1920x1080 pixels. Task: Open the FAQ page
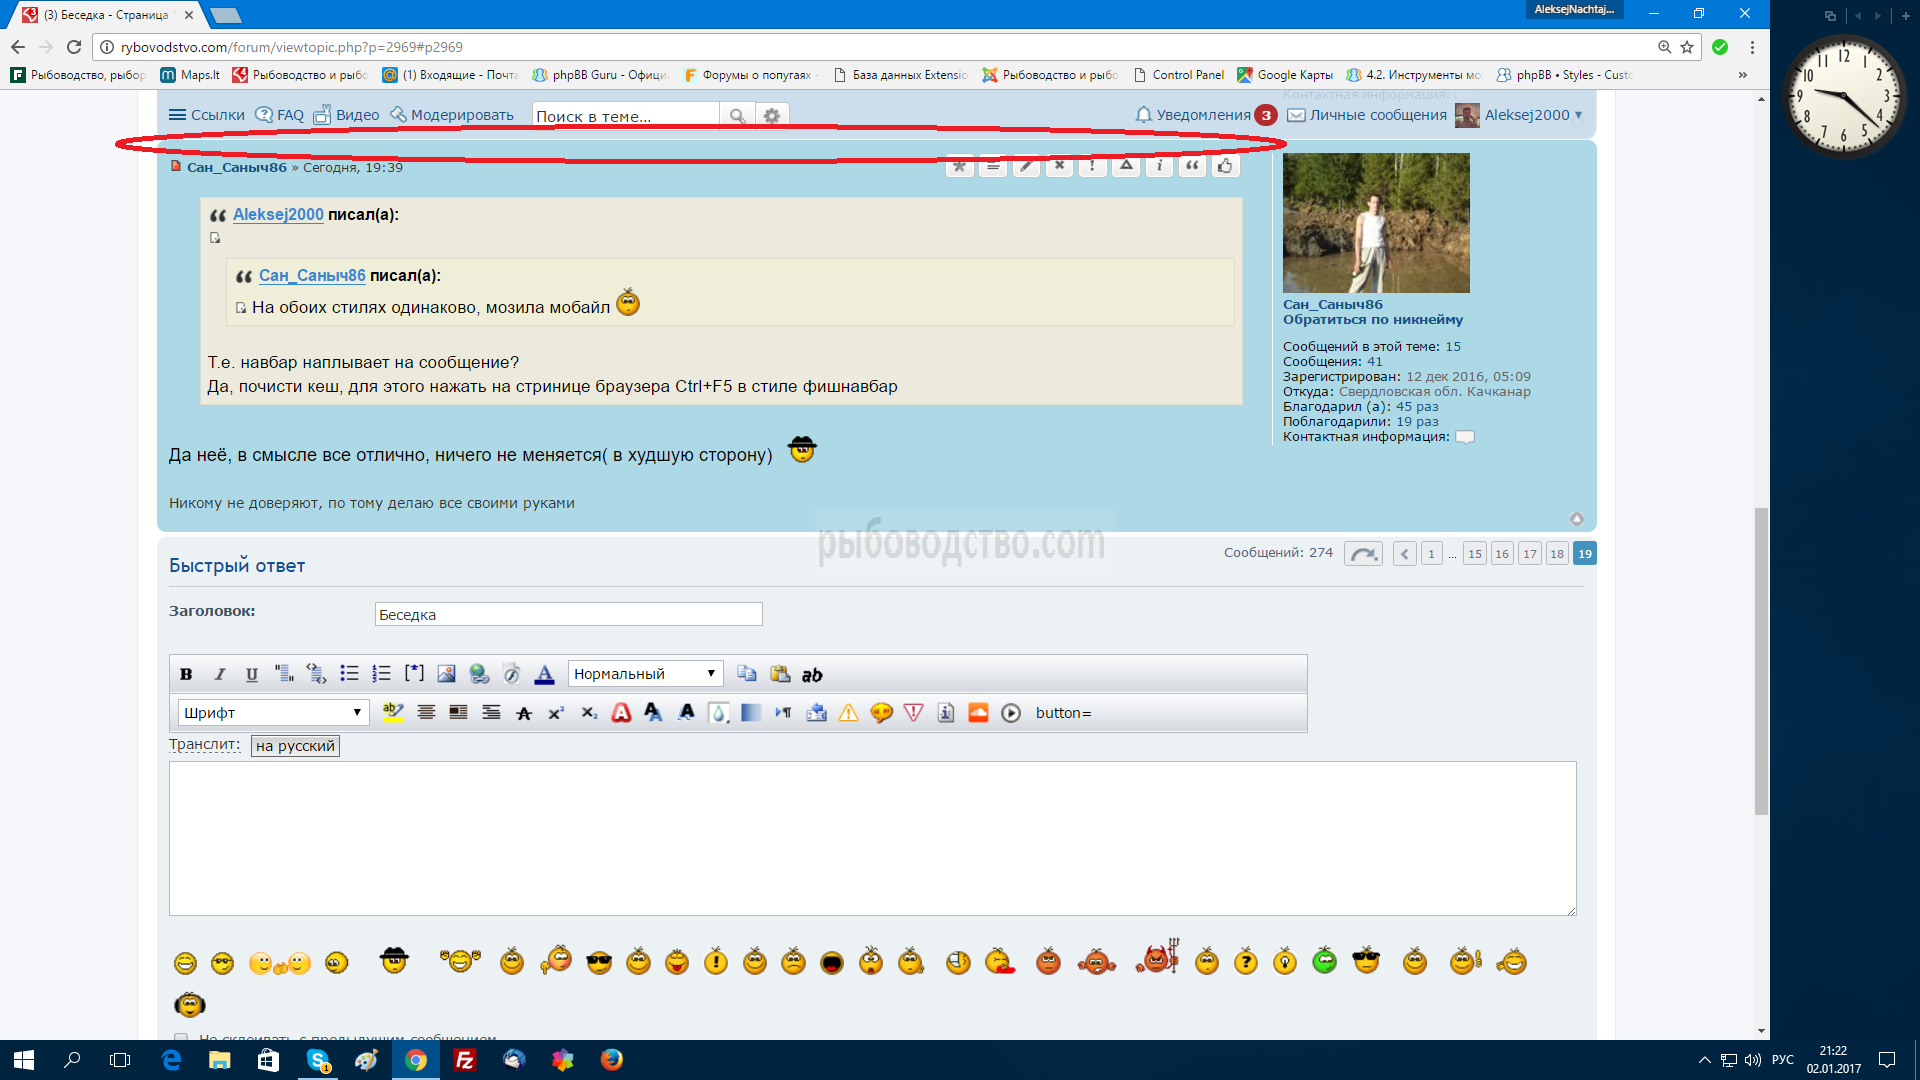(280, 115)
